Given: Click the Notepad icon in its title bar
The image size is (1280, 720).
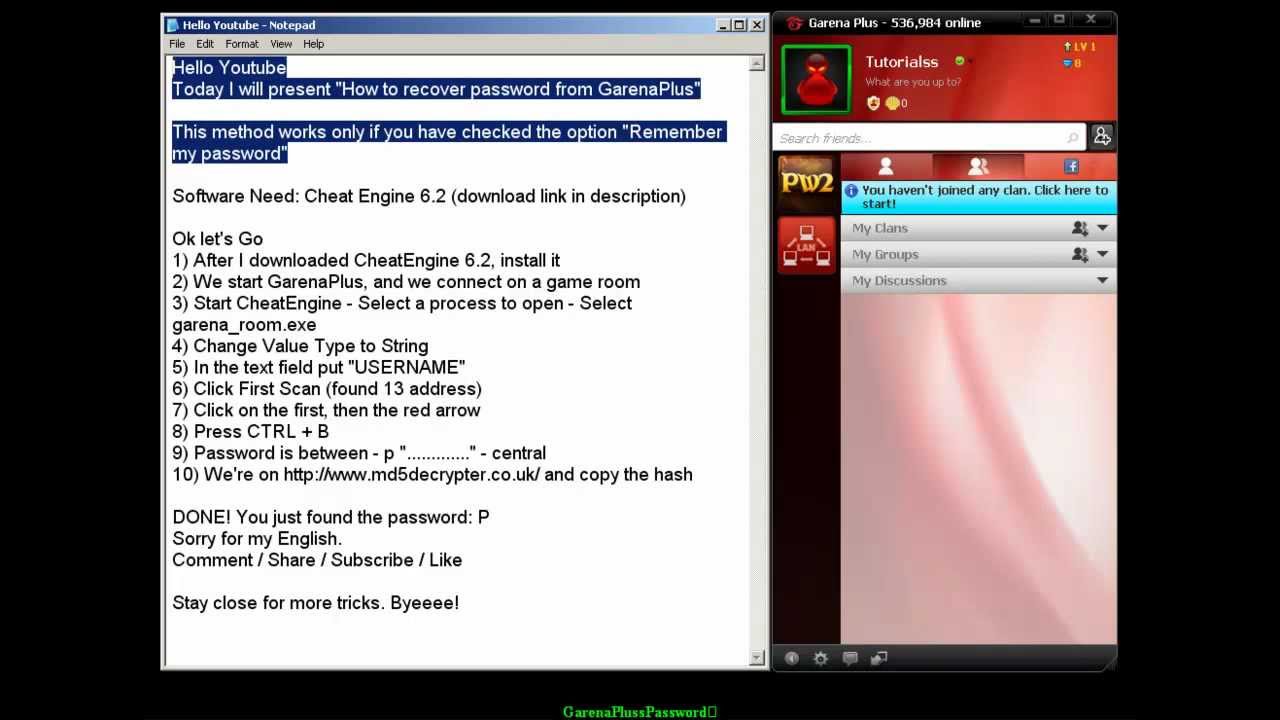Looking at the screenshot, I should [173, 25].
